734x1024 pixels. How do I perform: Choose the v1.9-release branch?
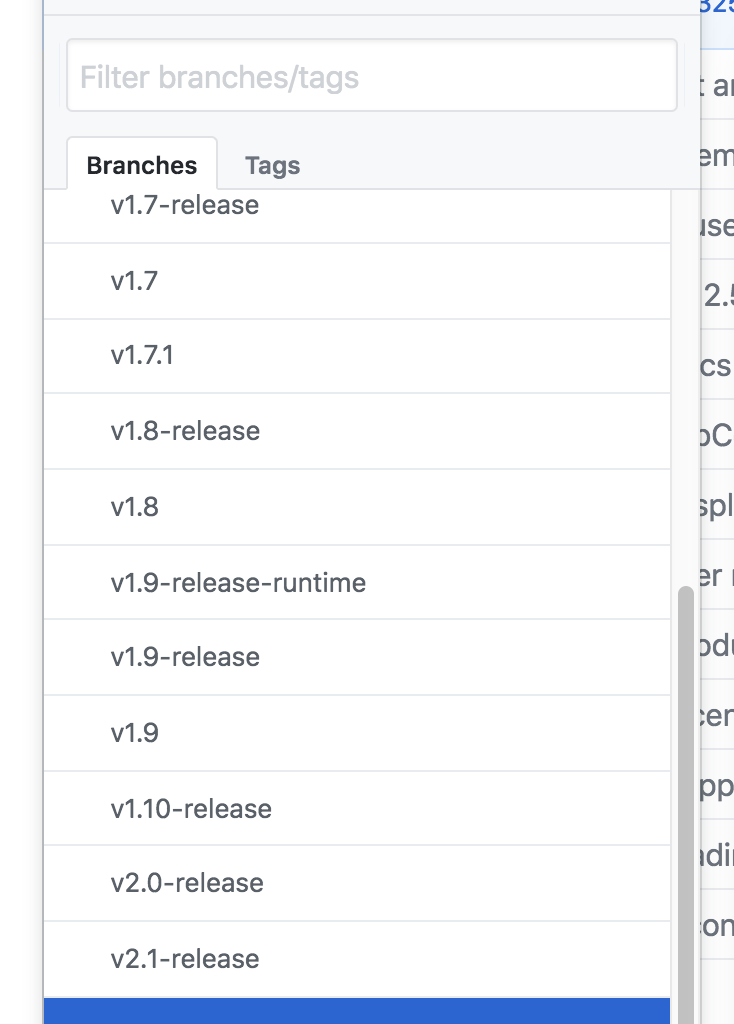tap(185, 657)
